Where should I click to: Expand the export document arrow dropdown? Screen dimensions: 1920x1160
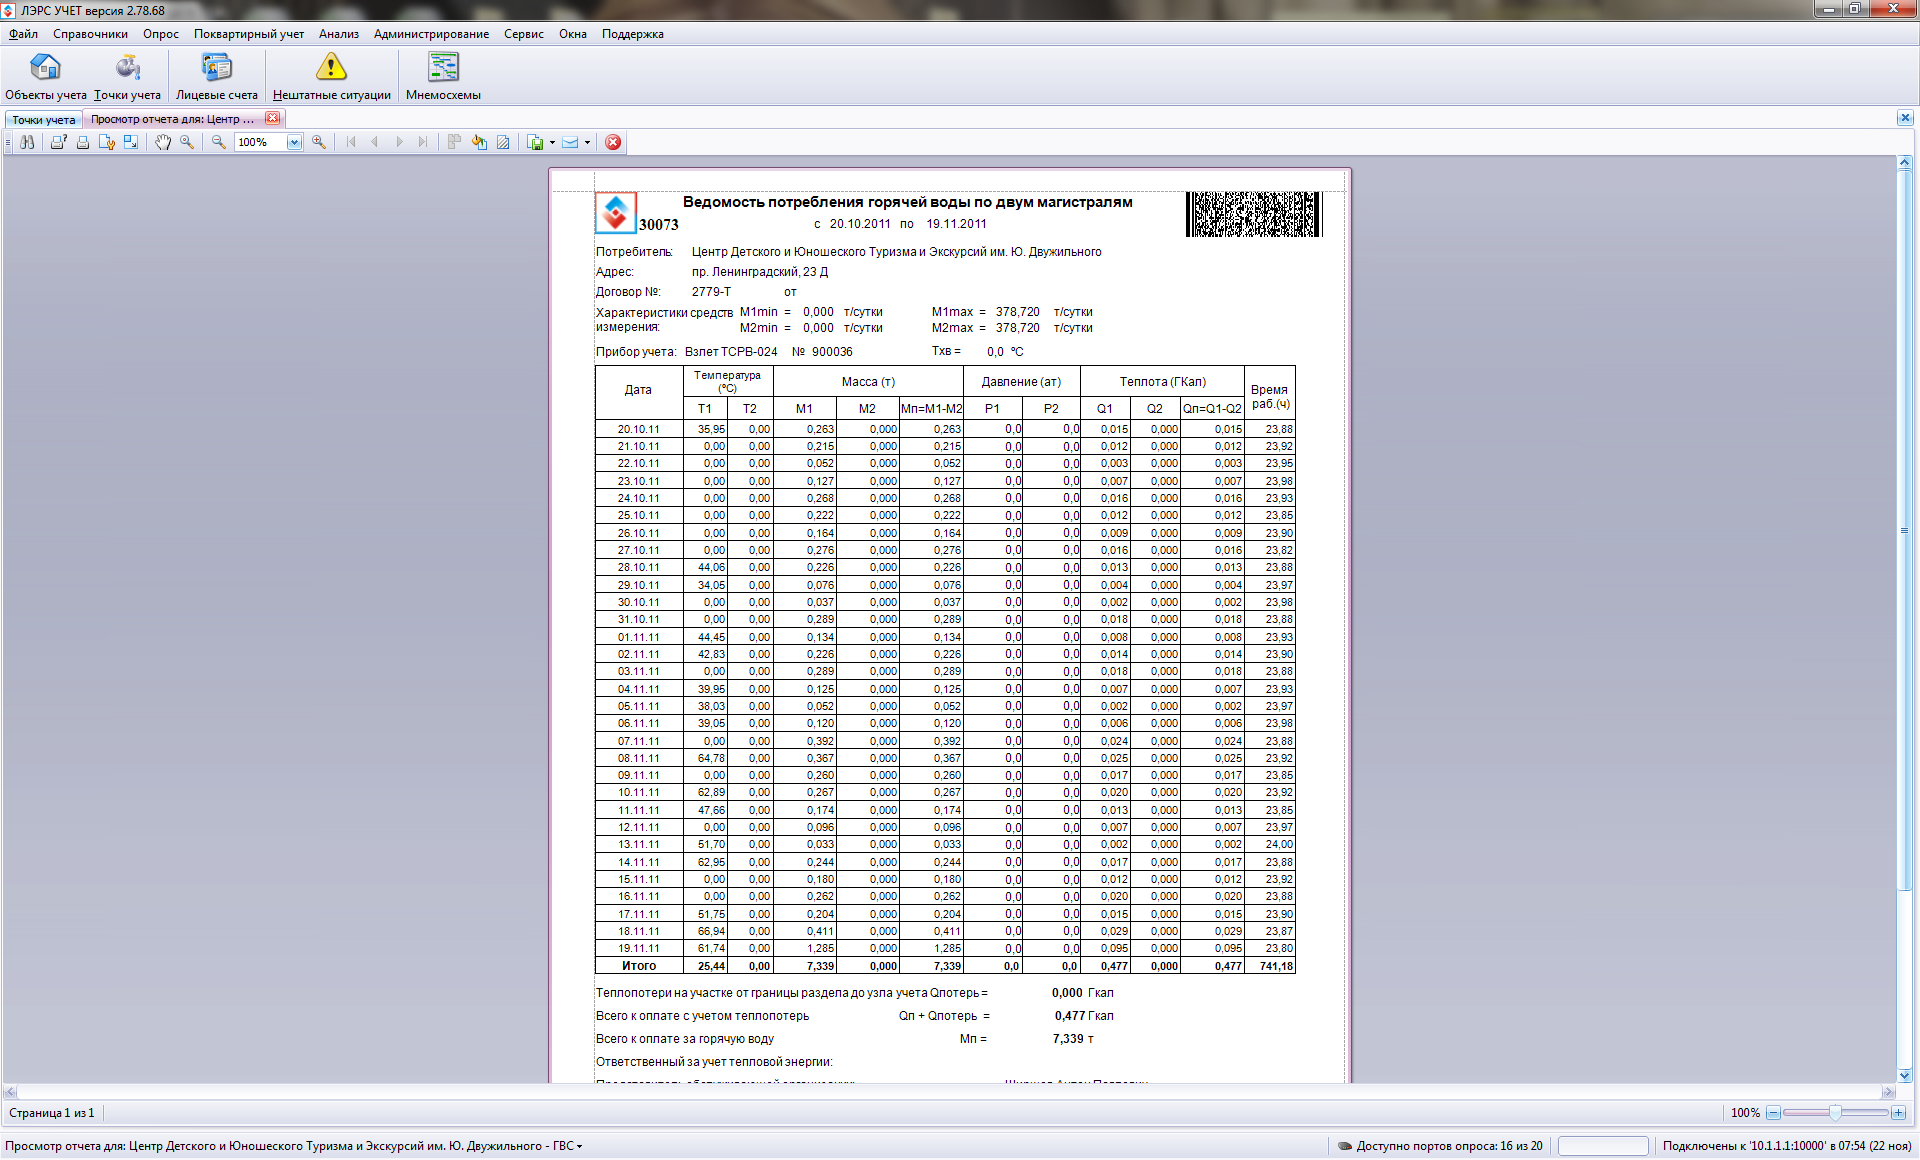(552, 142)
